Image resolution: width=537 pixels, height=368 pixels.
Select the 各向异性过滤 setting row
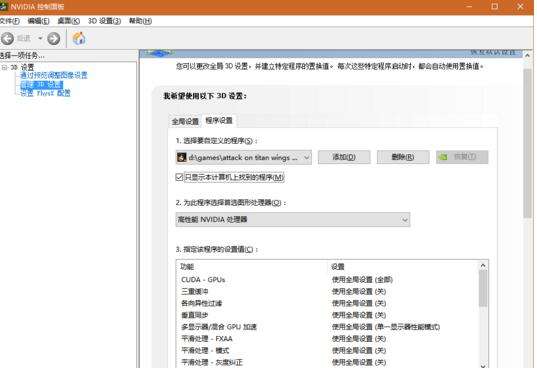(x=327, y=303)
